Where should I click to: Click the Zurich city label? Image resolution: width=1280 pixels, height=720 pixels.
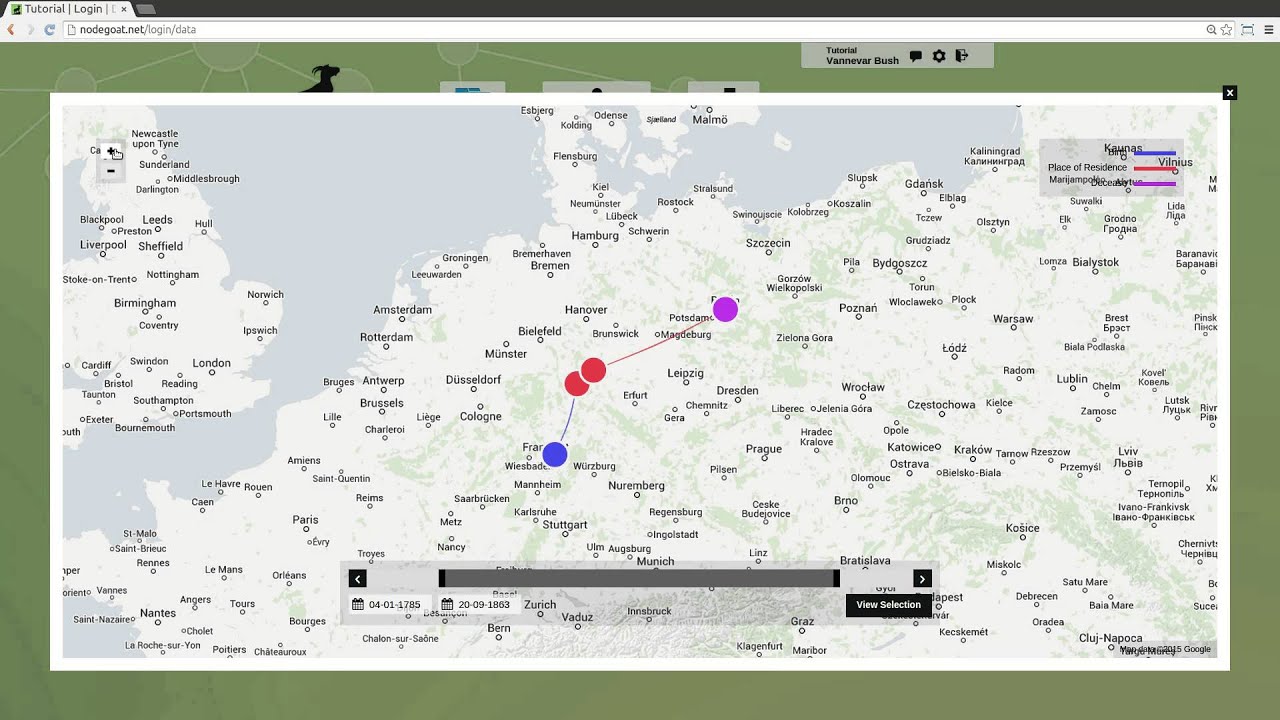[x=540, y=605]
